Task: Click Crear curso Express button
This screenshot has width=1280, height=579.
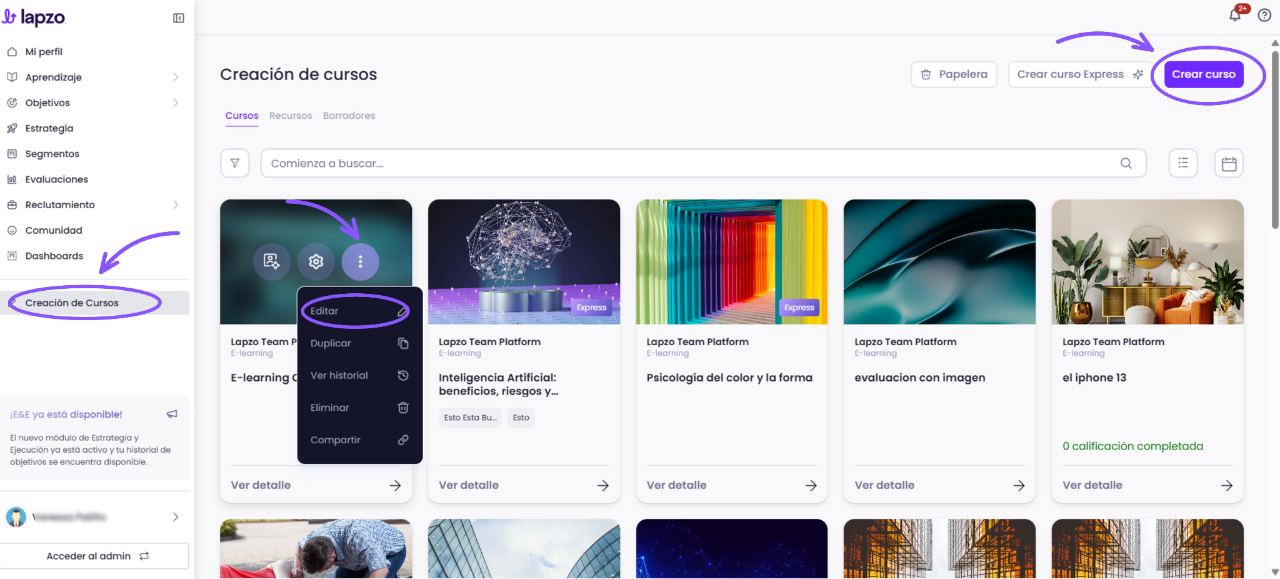Action: [1080, 74]
